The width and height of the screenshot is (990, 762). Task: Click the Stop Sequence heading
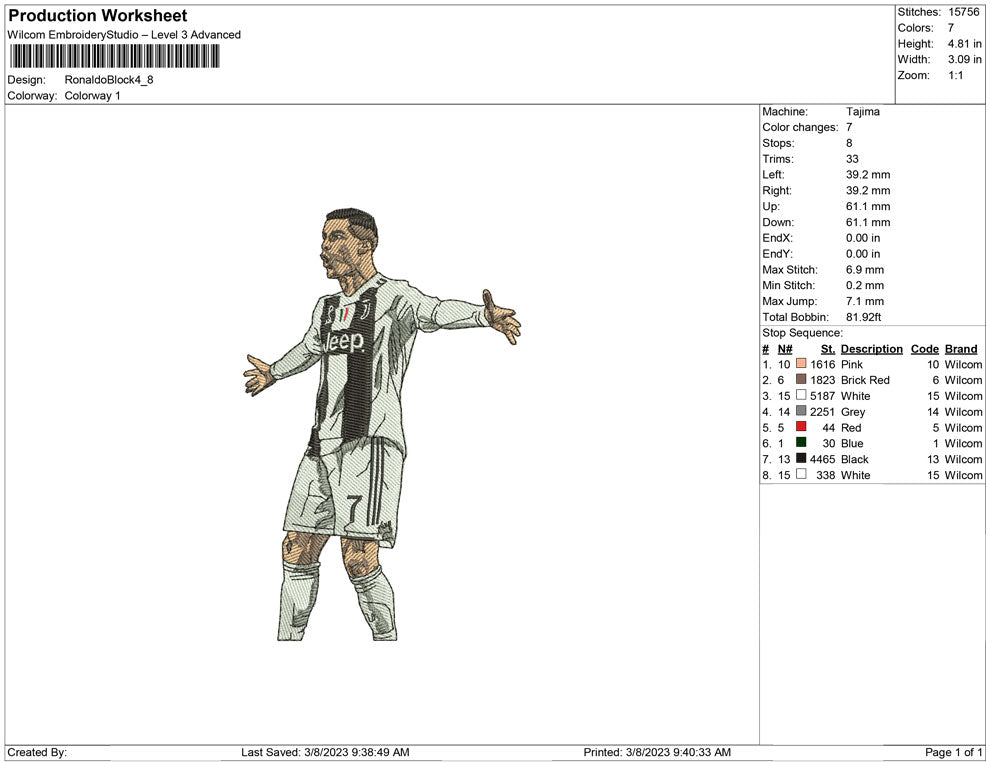tap(802, 333)
